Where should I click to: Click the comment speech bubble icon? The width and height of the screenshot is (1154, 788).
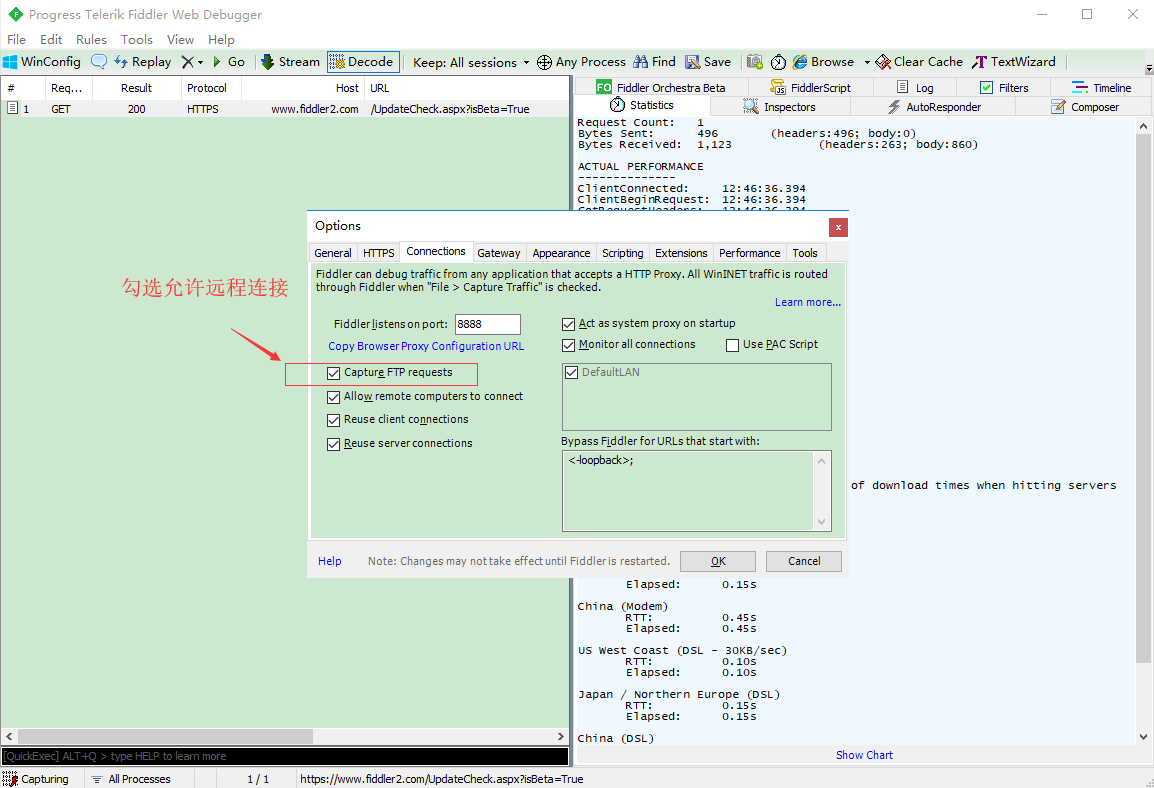(99, 62)
